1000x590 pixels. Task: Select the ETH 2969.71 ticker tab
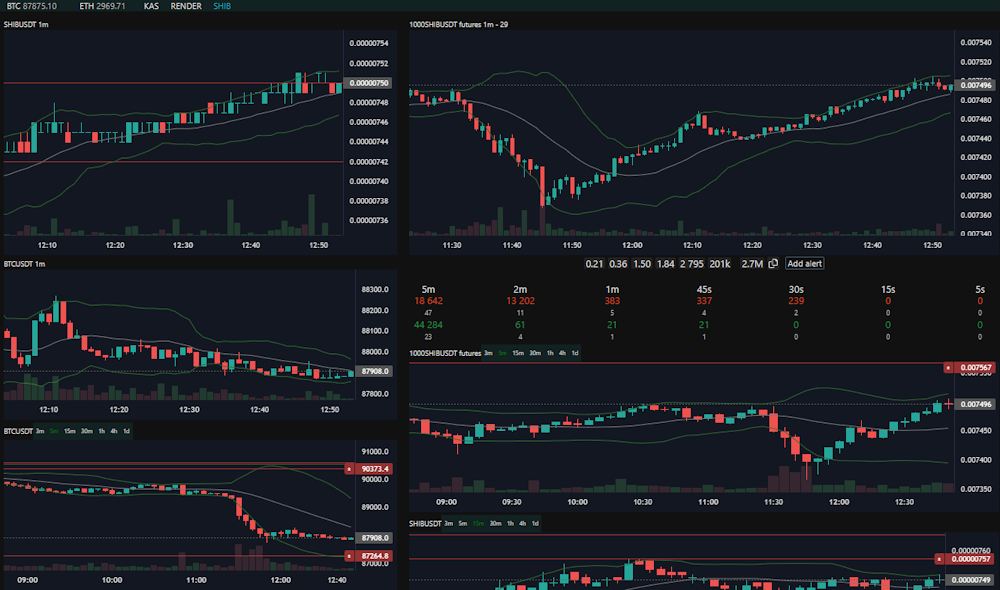click(101, 6)
